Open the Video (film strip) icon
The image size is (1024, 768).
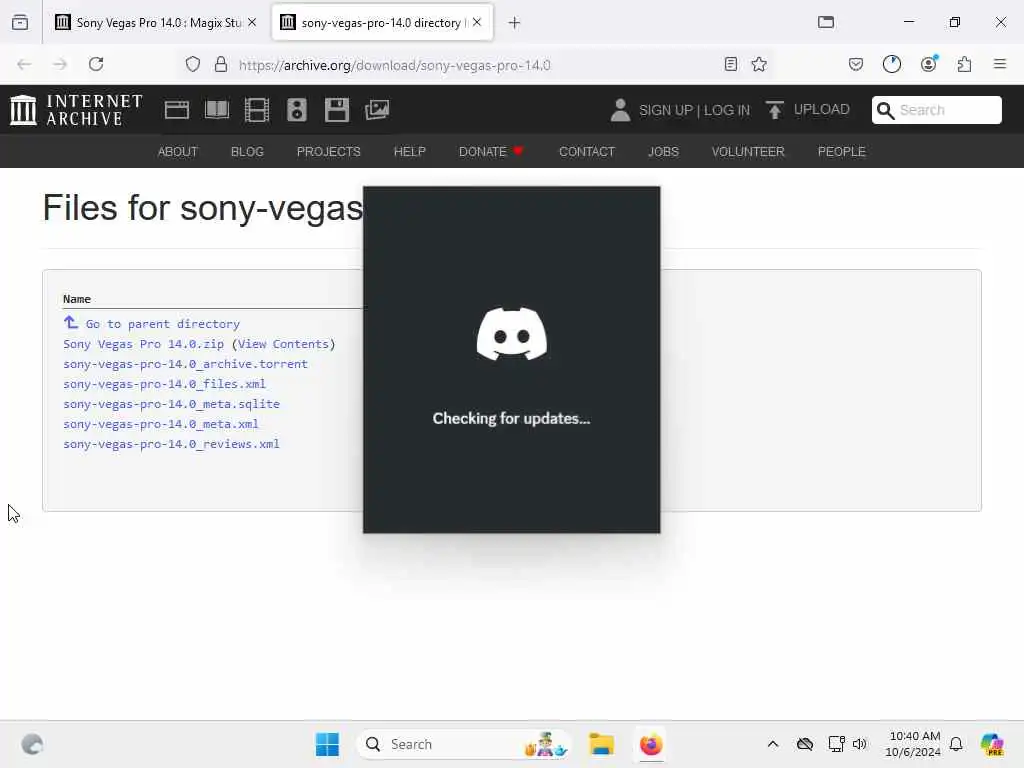point(257,110)
